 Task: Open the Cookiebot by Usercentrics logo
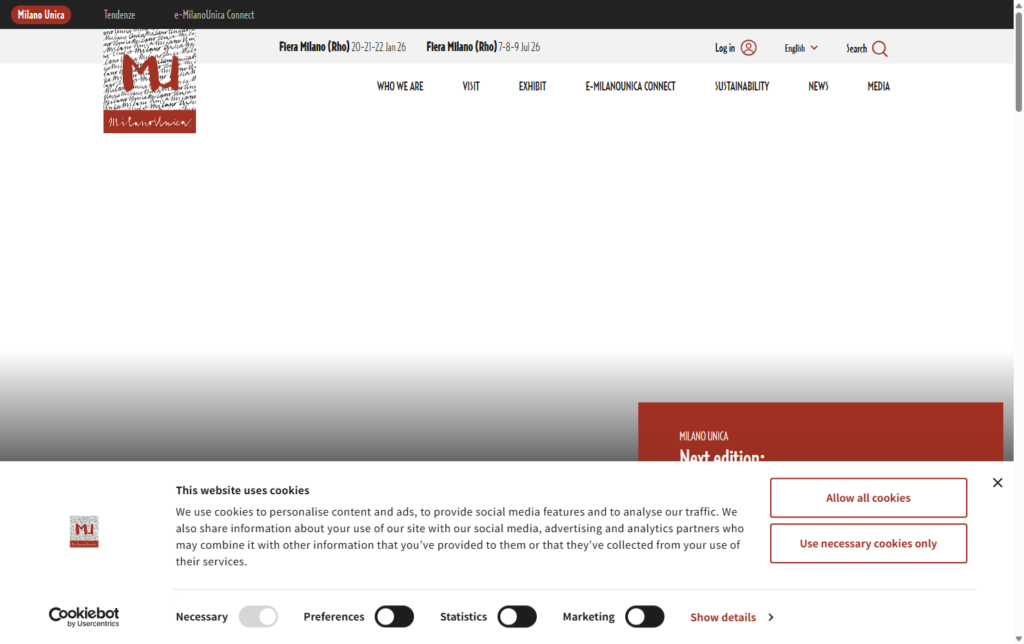coord(84,616)
